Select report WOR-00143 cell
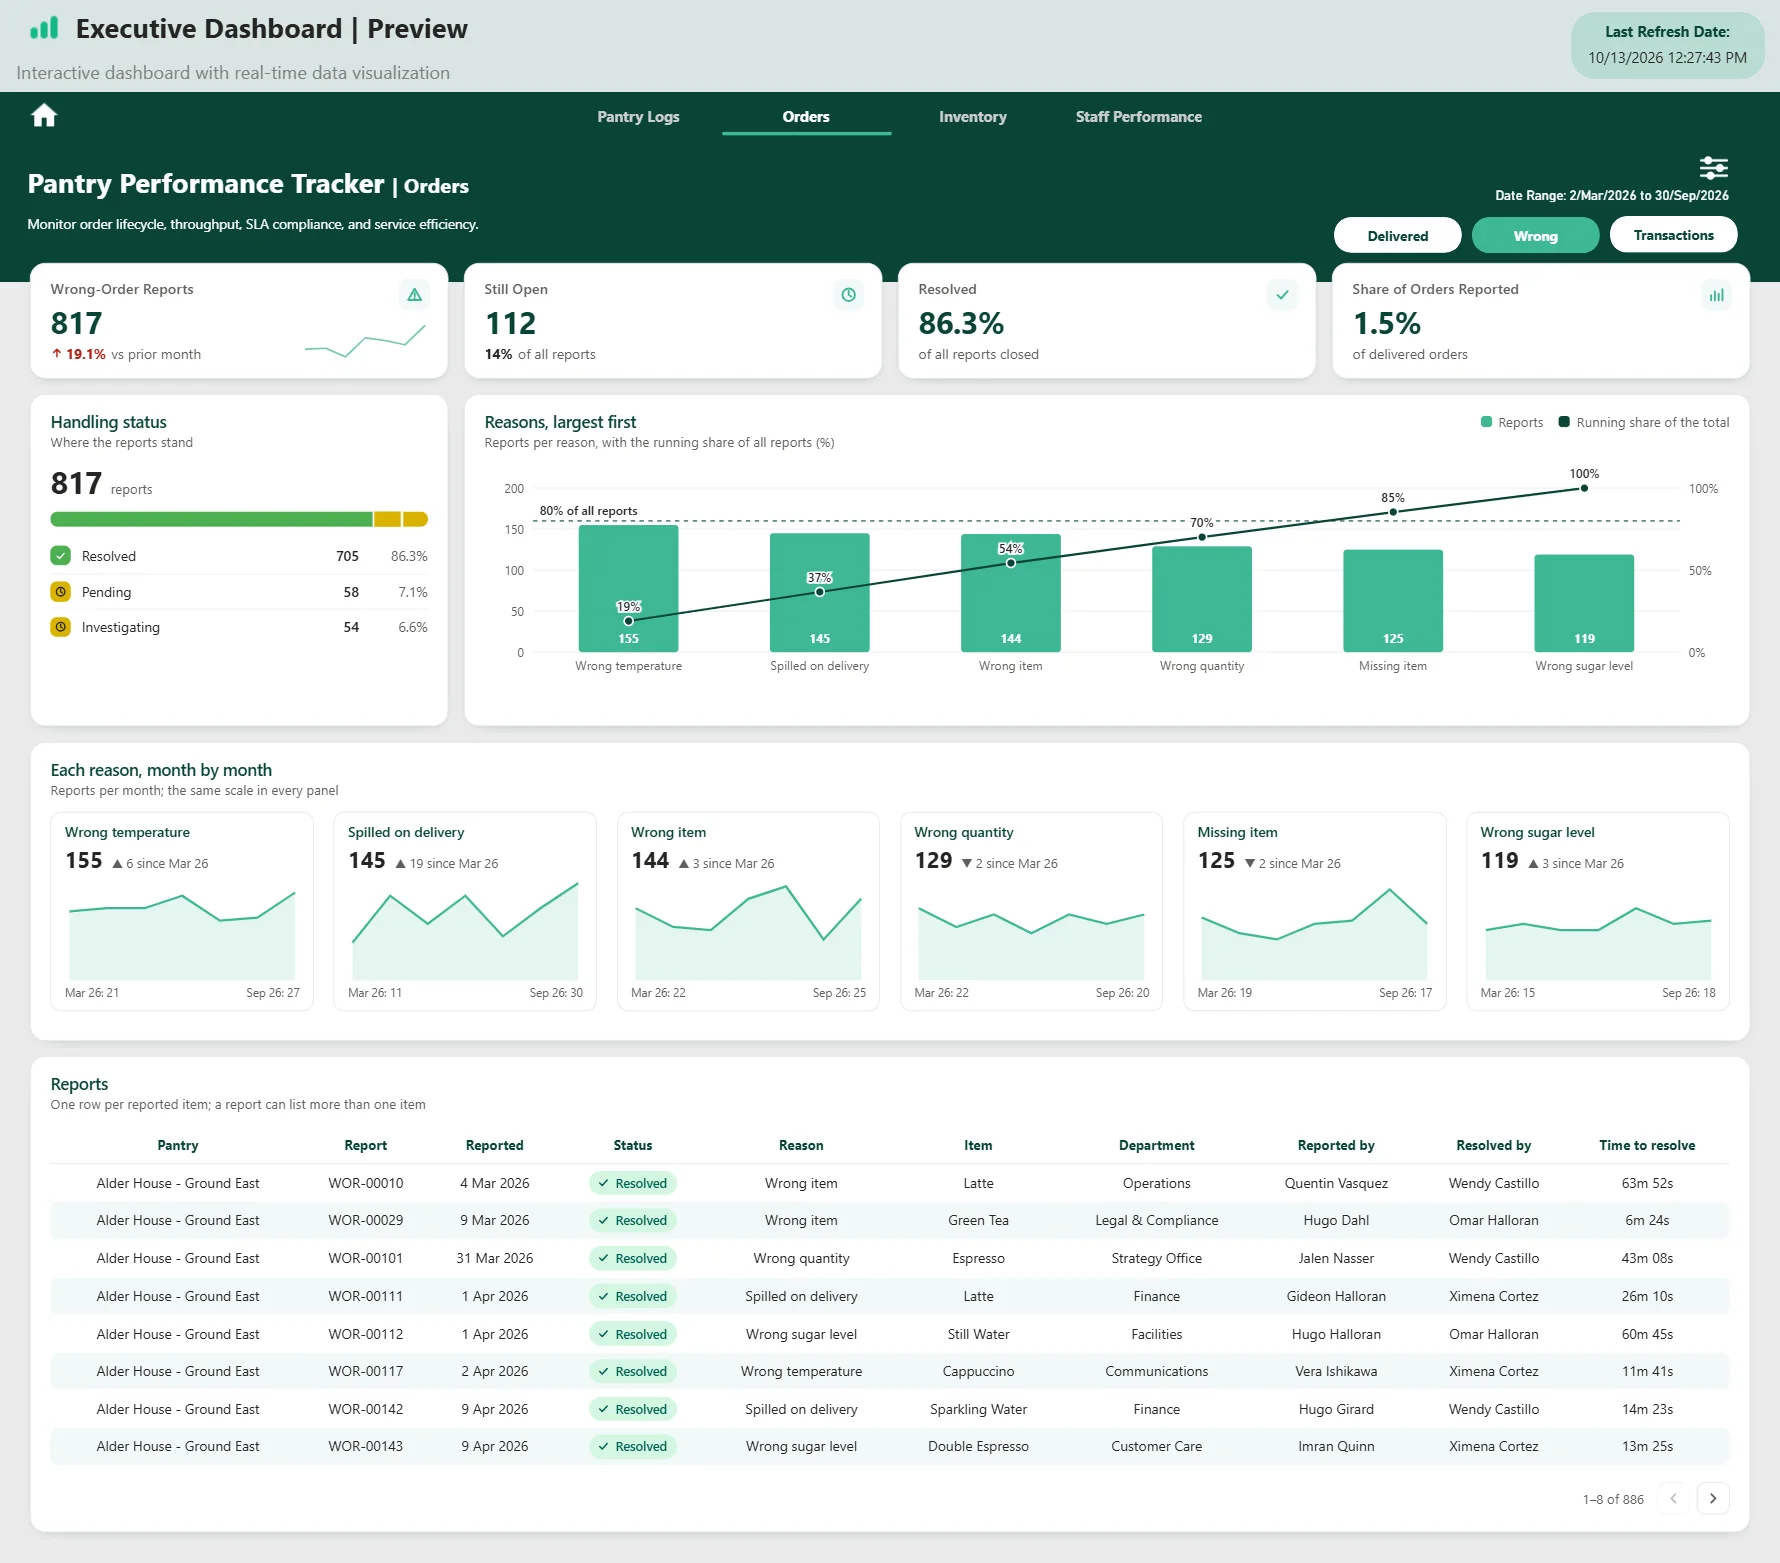Image resolution: width=1780 pixels, height=1563 pixels. click(x=366, y=1447)
